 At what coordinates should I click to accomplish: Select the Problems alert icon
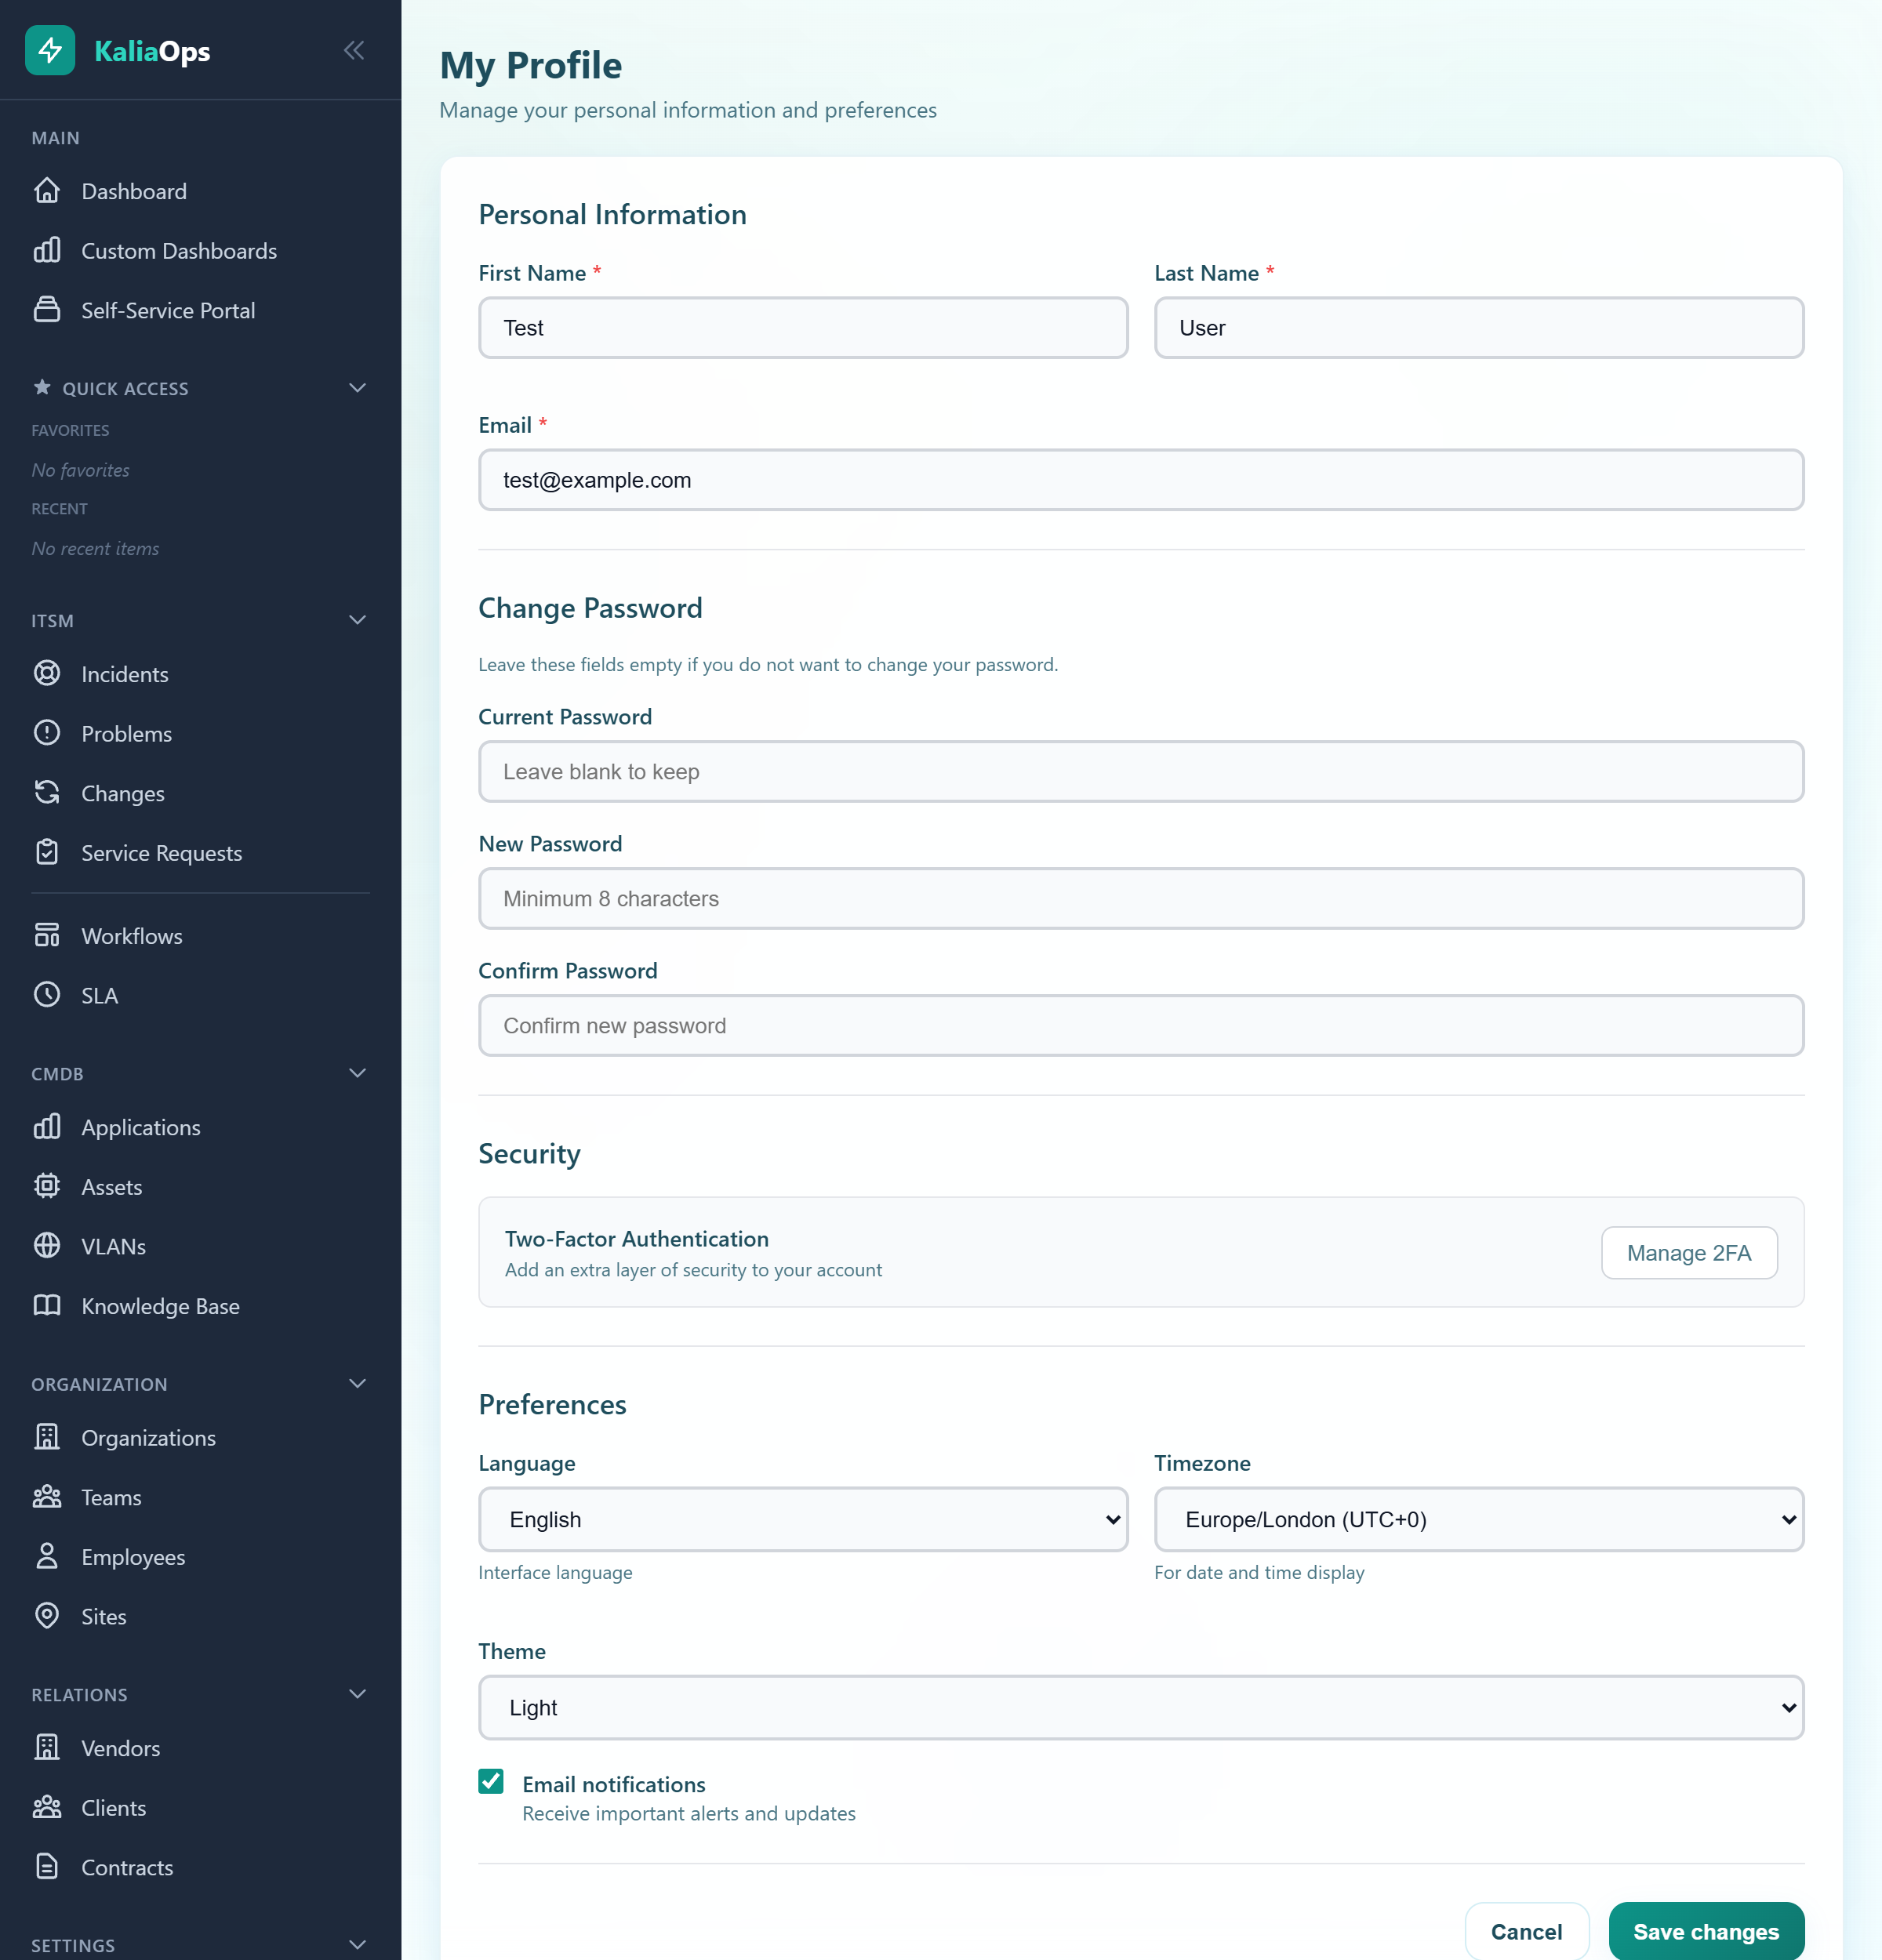coord(48,733)
